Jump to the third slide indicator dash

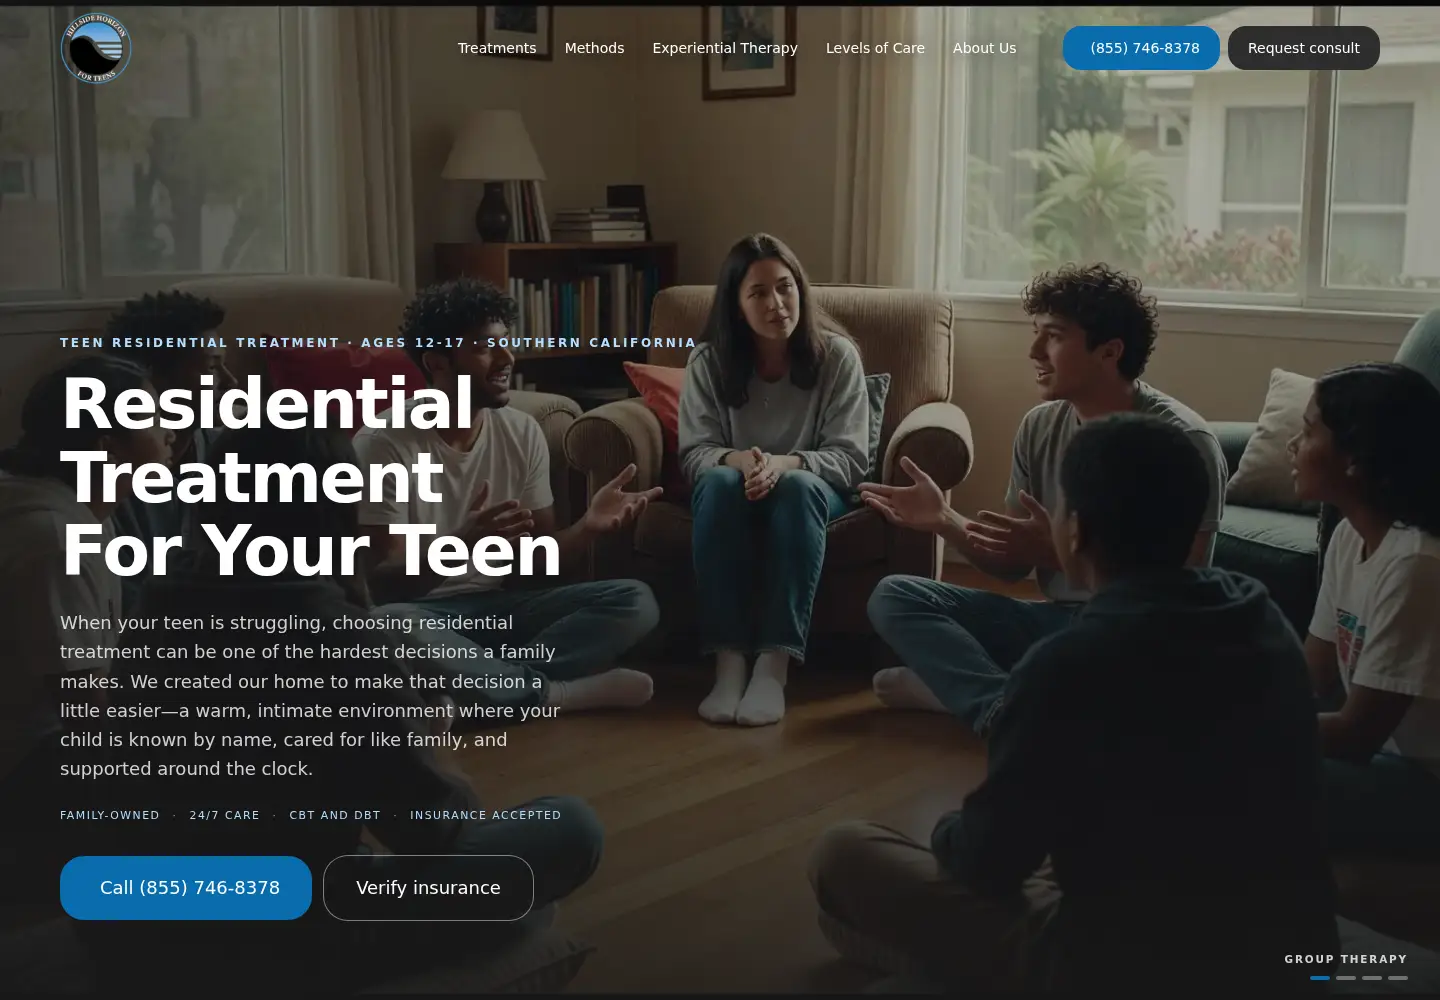coord(1372,978)
